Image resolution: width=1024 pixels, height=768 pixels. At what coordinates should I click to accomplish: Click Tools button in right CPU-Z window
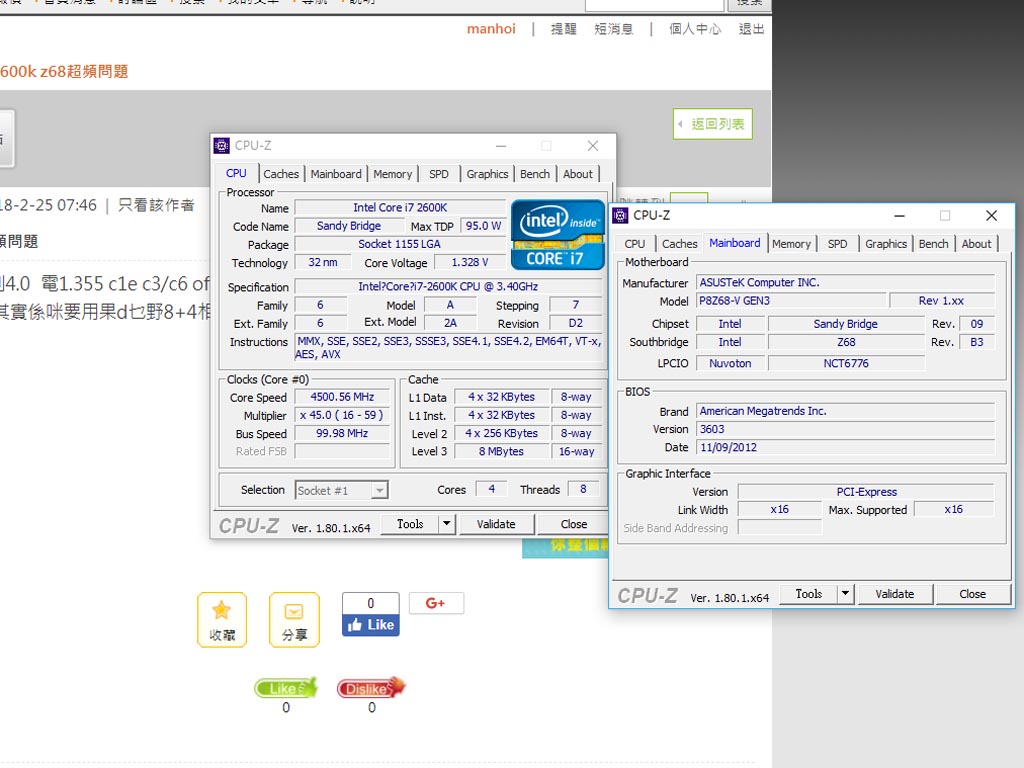(808, 594)
